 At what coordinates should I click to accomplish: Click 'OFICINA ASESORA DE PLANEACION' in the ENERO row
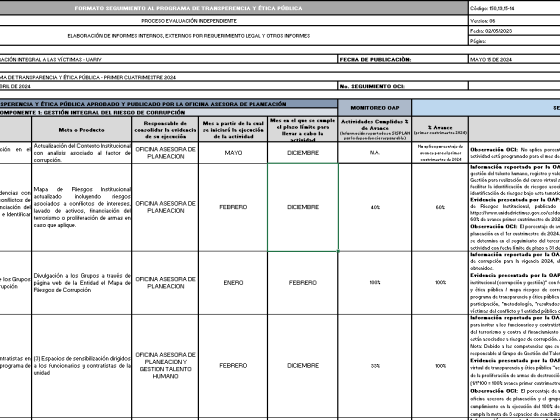[x=165, y=283]
